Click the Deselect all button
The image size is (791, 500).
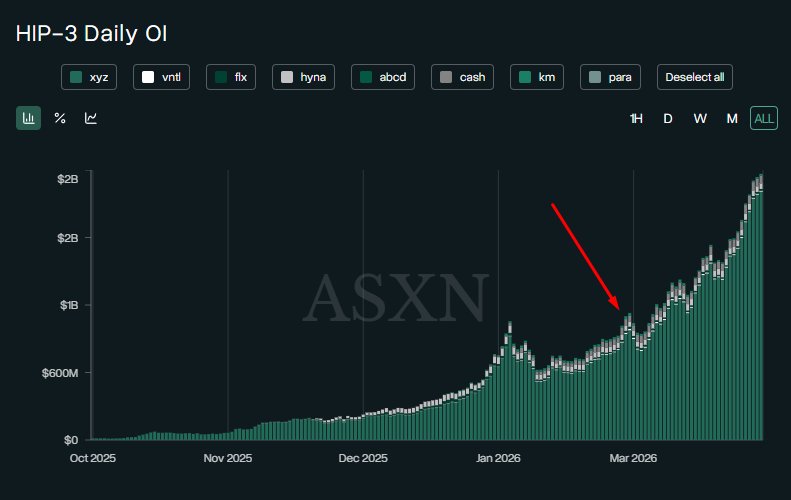pos(697,77)
